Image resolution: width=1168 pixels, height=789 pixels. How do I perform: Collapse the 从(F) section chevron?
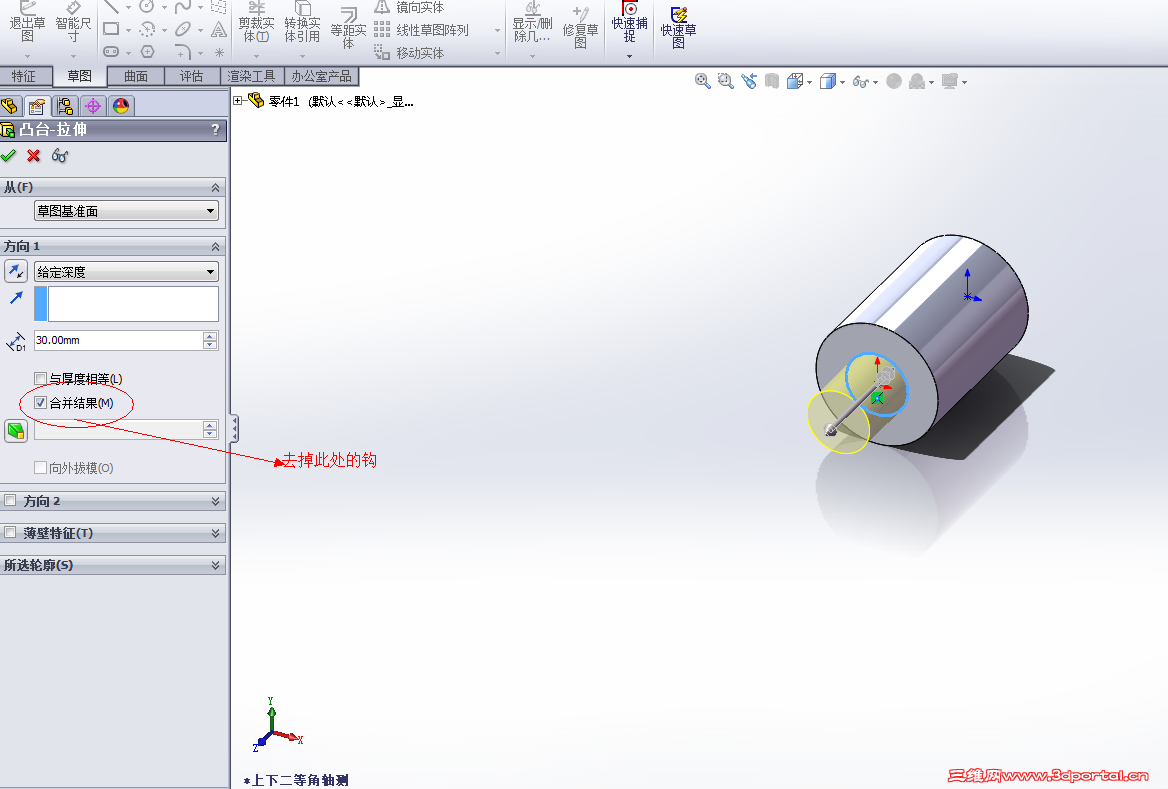215,187
